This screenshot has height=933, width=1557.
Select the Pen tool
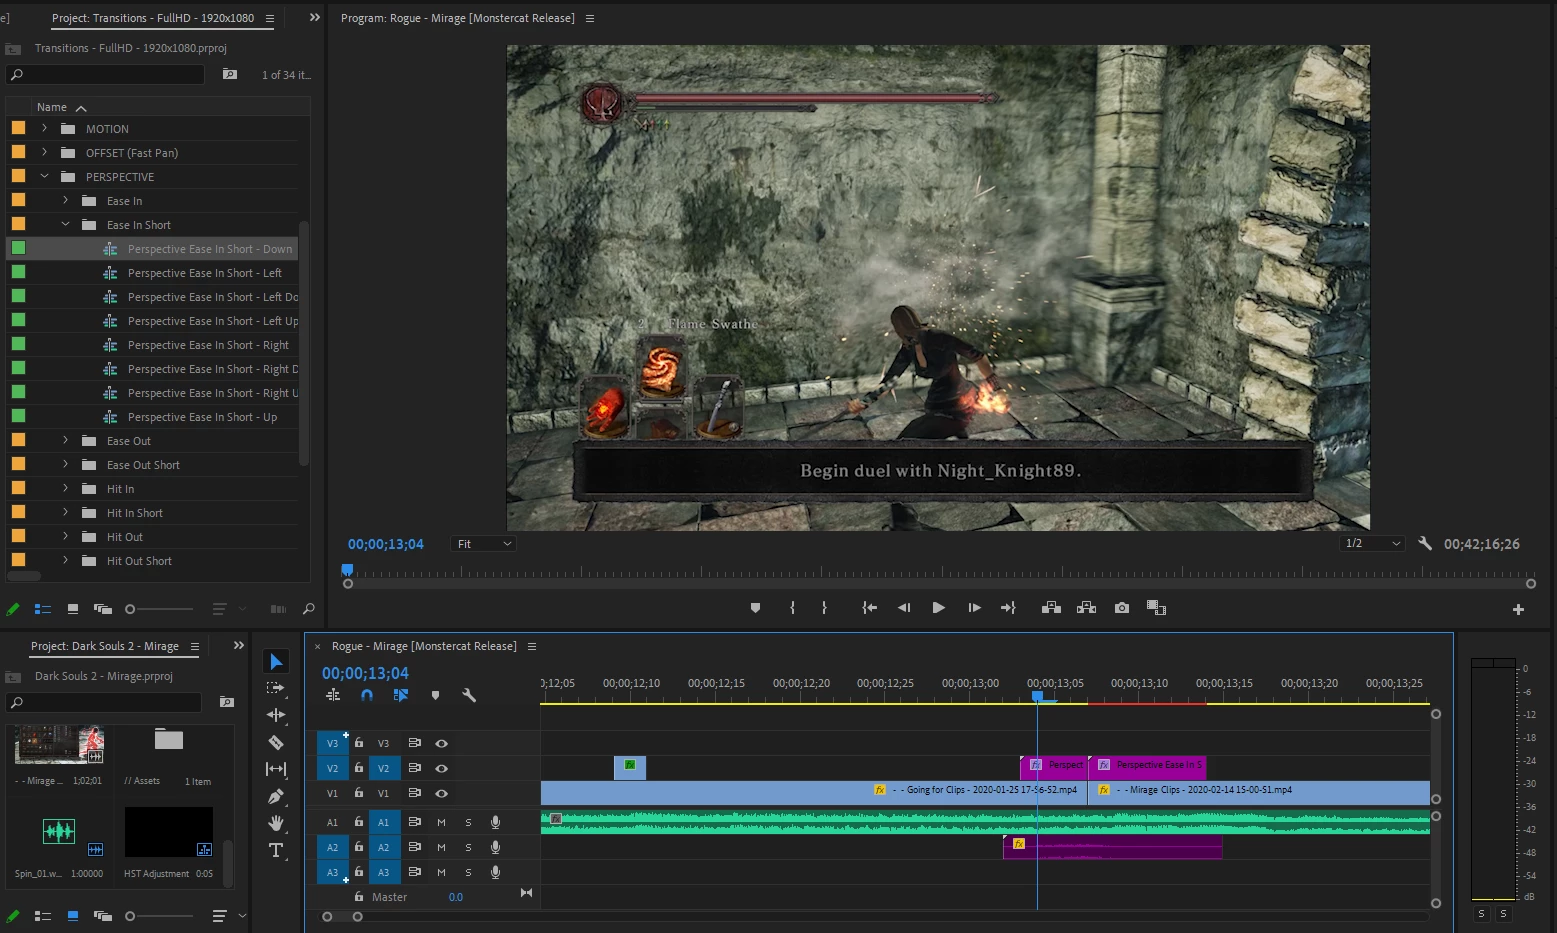[276, 797]
